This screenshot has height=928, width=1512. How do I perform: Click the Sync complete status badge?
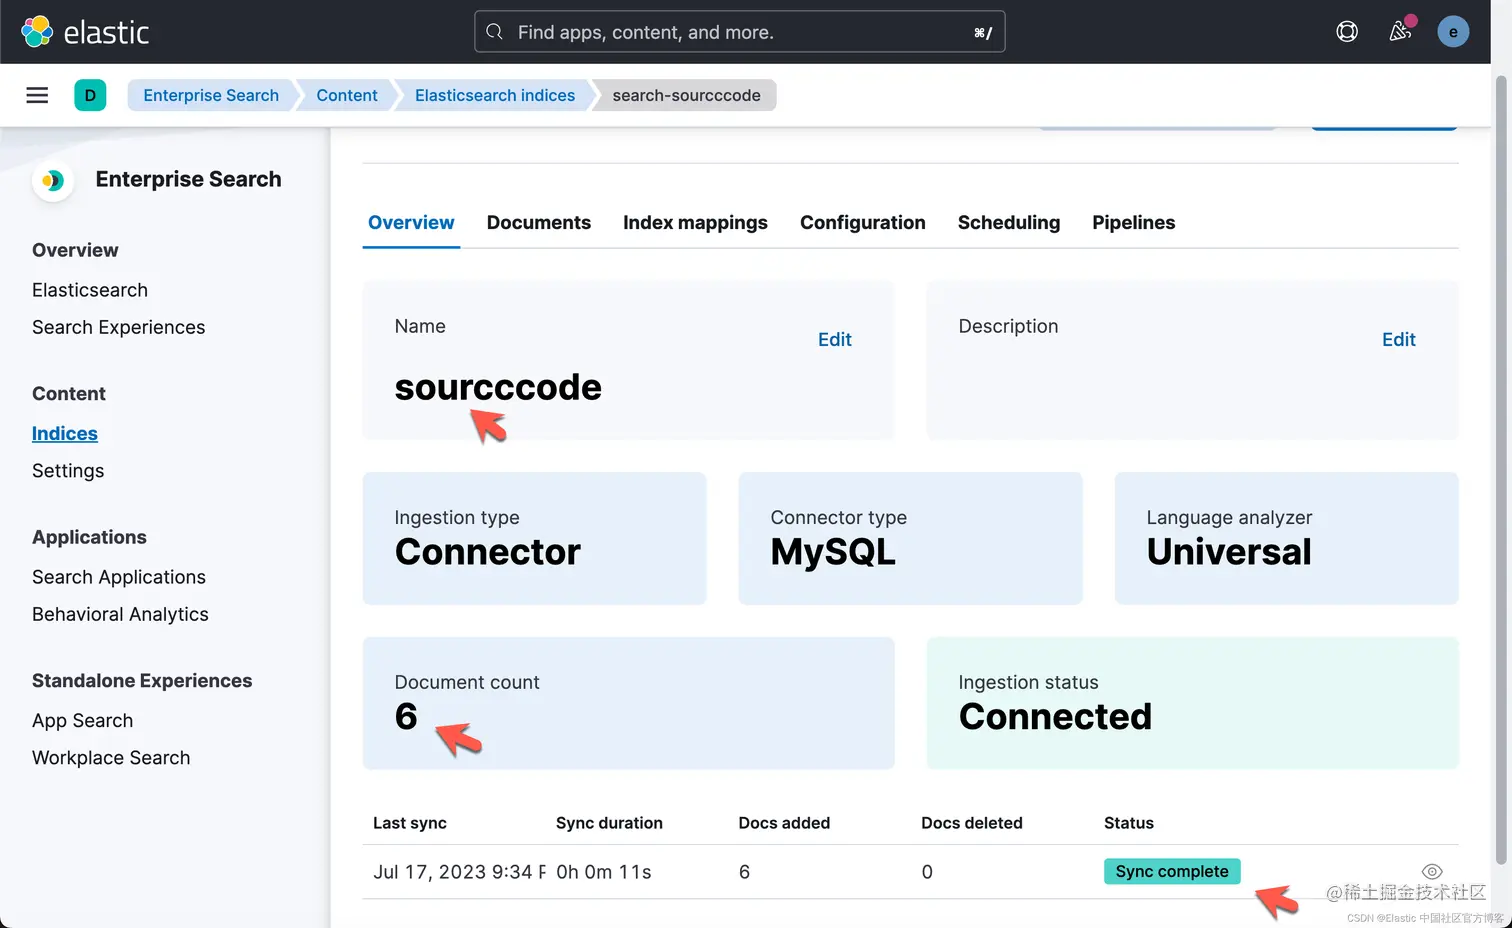[x=1172, y=871]
